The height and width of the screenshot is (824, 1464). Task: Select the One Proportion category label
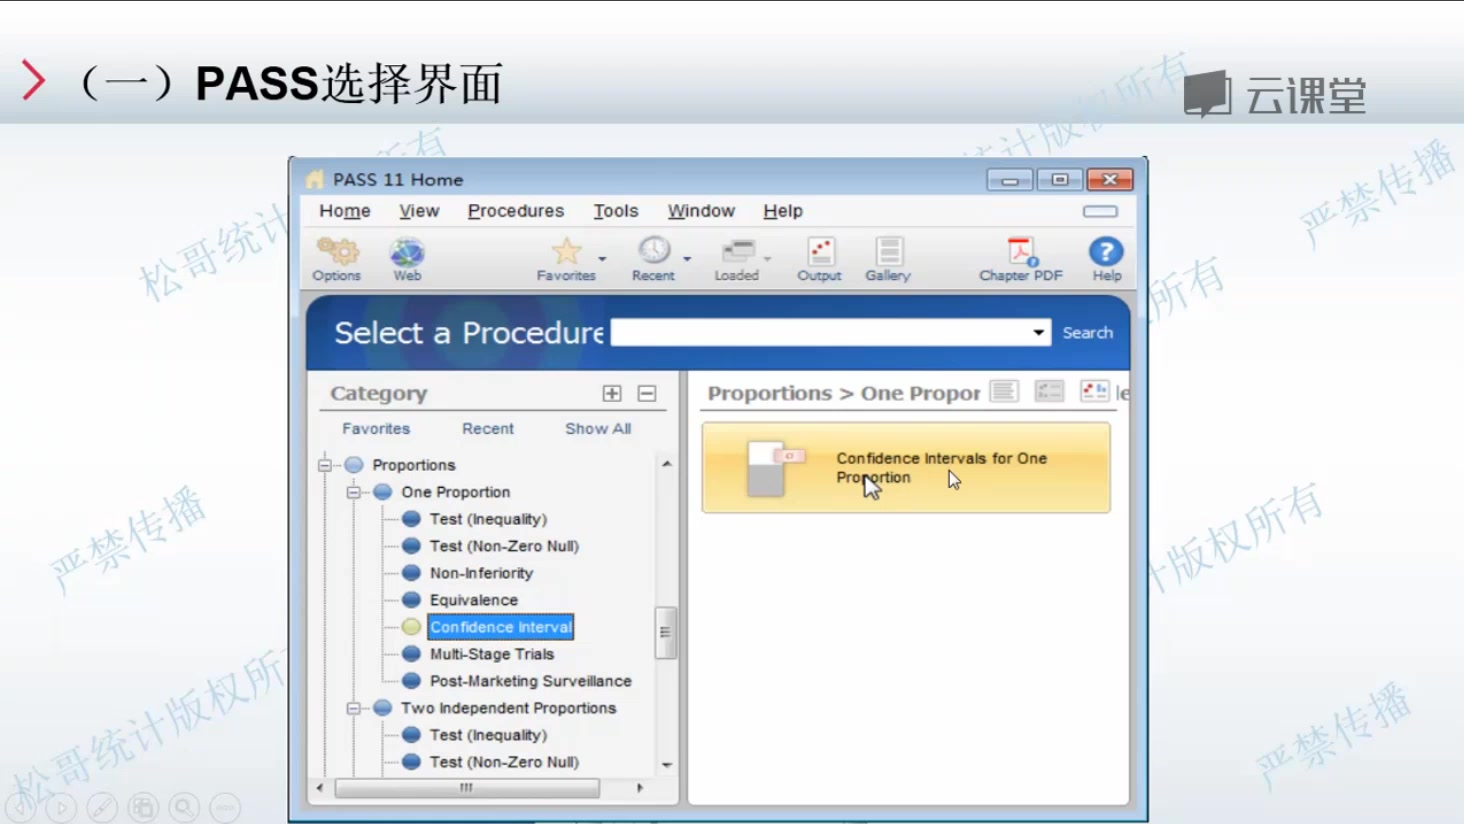(456, 492)
